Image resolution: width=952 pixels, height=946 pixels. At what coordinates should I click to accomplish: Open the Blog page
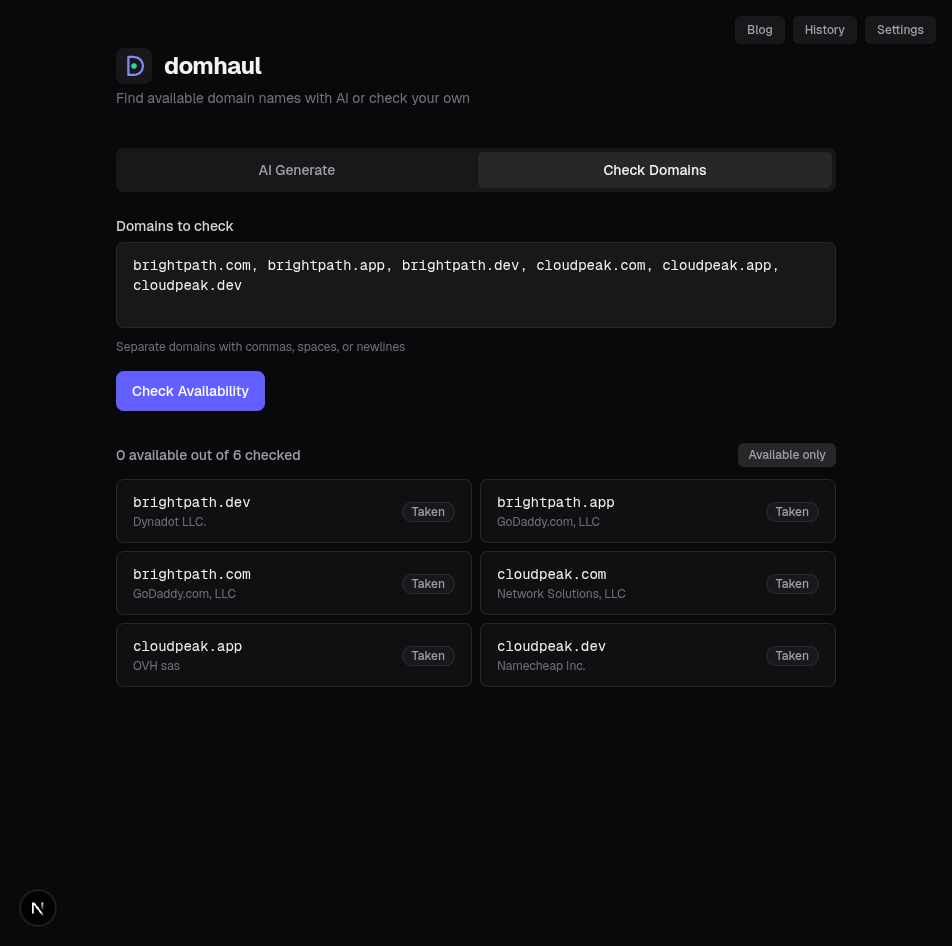[759, 30]
